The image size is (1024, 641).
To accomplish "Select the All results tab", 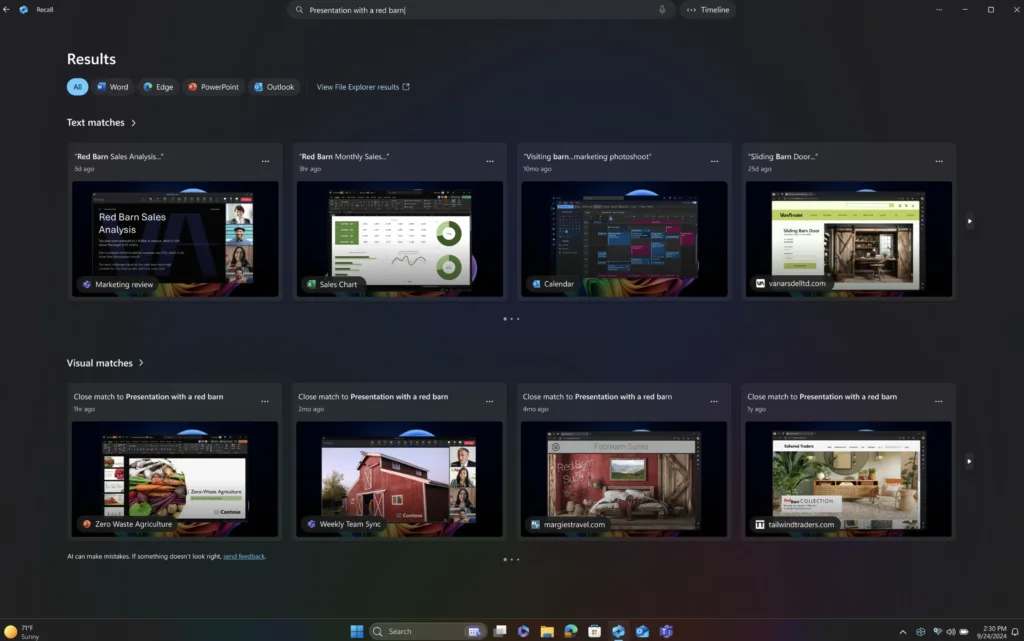I will 77,87.
